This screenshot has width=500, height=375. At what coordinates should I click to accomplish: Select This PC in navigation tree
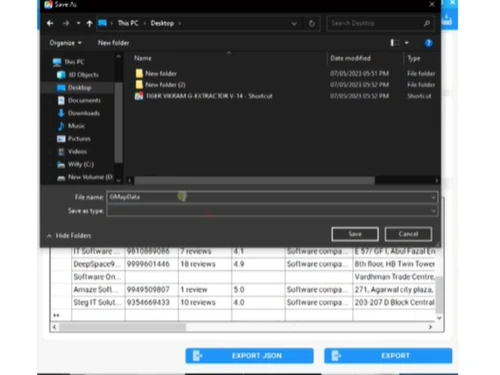(69, 62)
